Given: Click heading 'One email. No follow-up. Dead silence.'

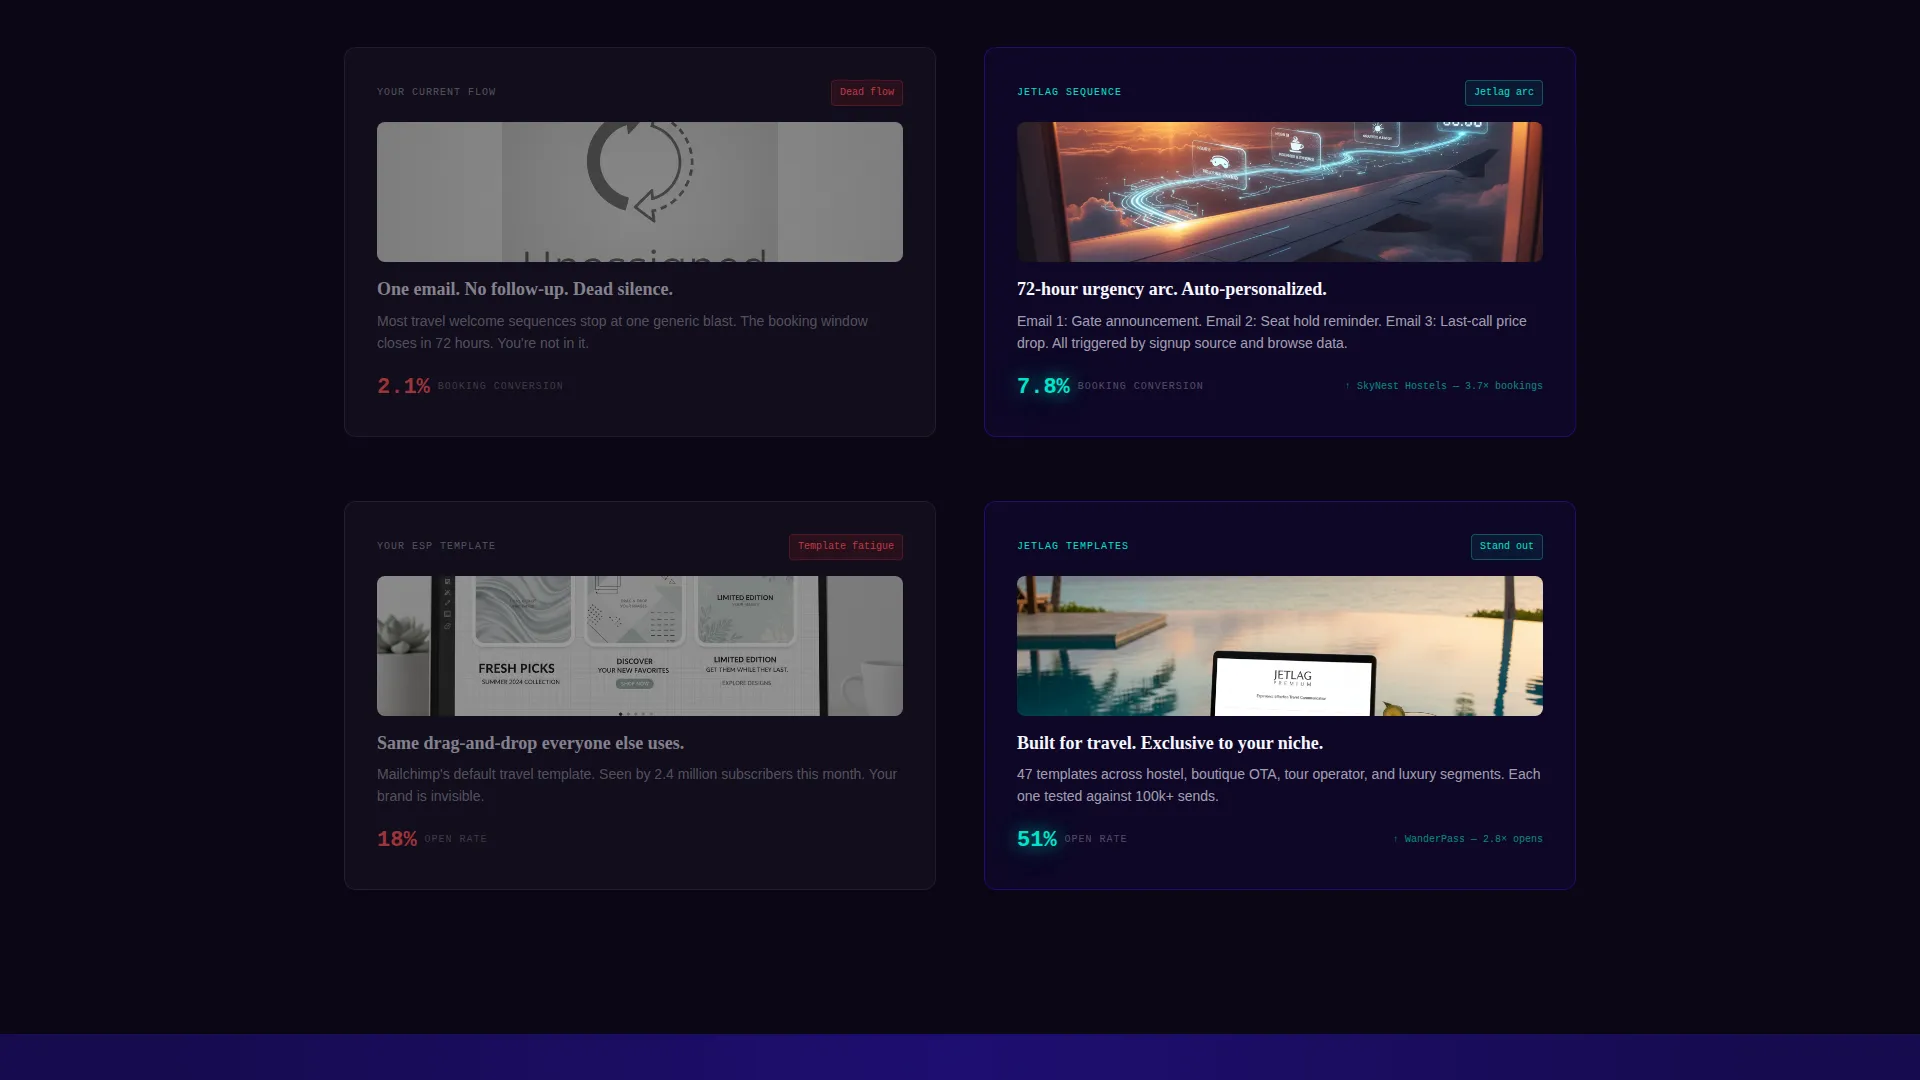Looking at the screenshot, I should tap(525, 289).
